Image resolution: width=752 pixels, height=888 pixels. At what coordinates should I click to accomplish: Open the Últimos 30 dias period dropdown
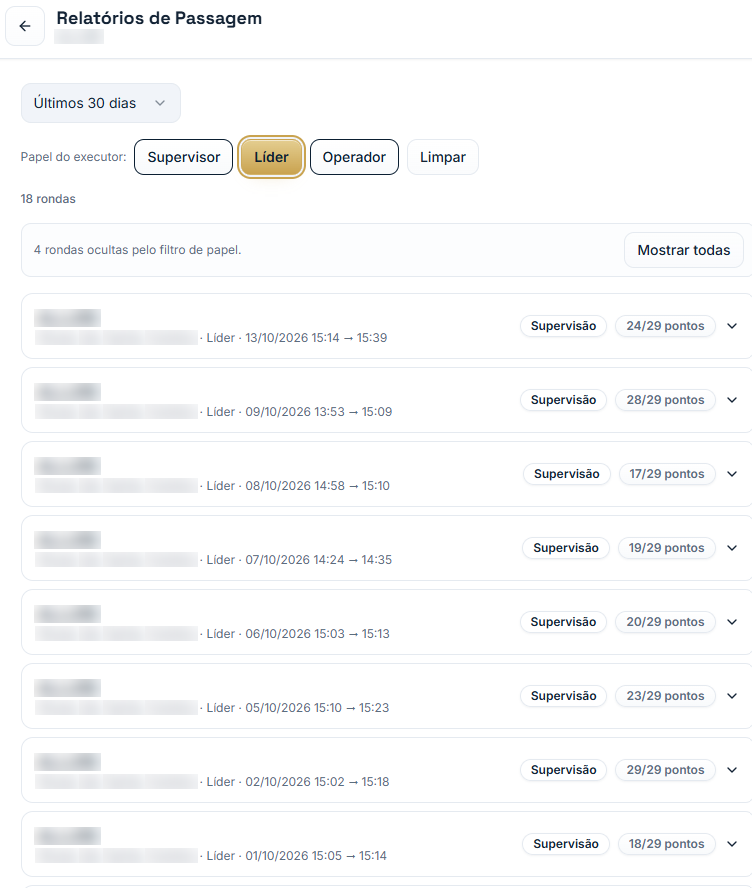pyautogui.click(x=101, y=103)
